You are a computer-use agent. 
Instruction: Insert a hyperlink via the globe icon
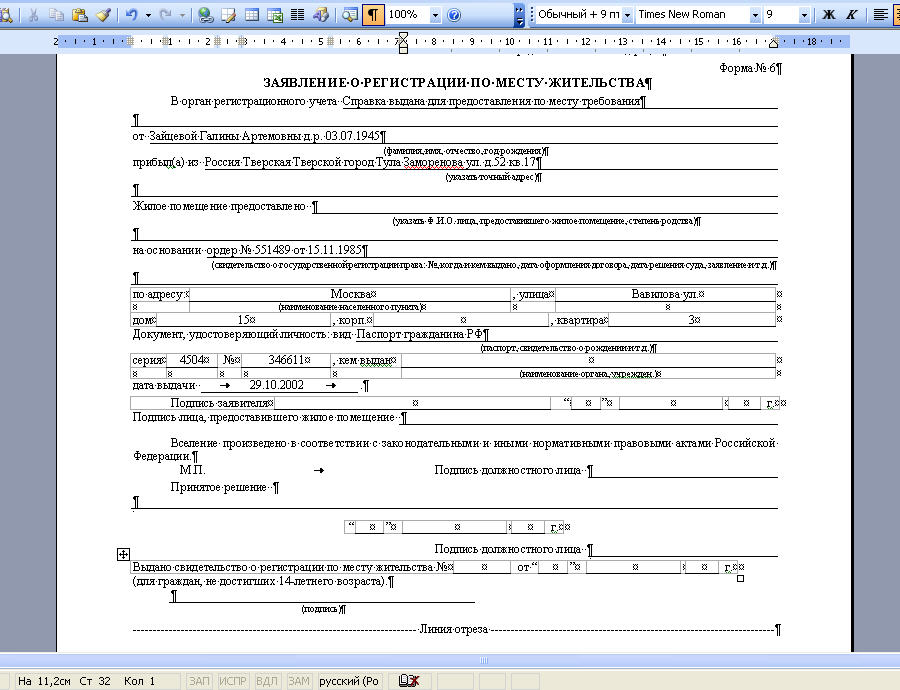click(205, 15)
